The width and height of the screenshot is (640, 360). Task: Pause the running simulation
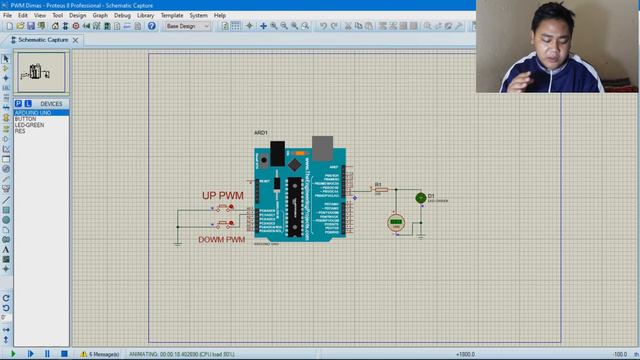click(47, 354)
